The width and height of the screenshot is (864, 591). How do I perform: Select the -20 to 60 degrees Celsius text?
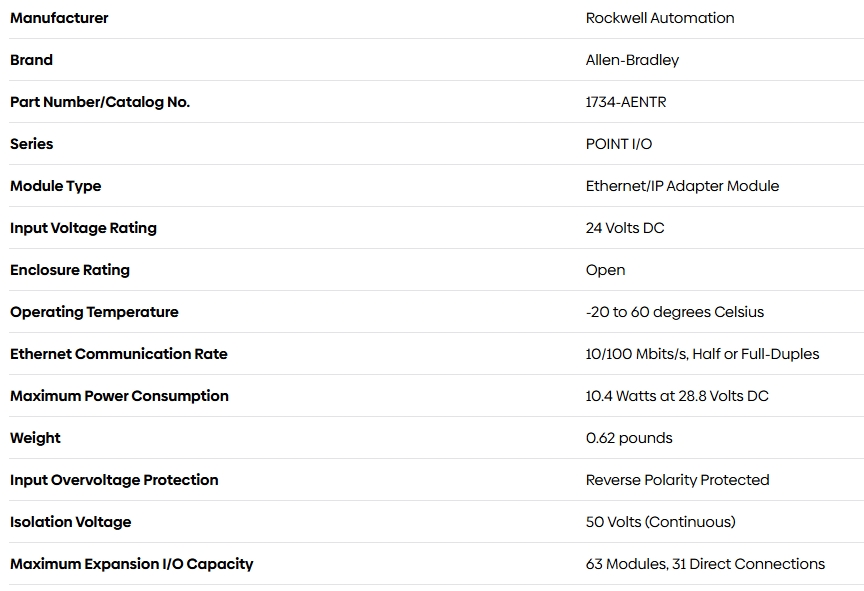tap(674, 312)
